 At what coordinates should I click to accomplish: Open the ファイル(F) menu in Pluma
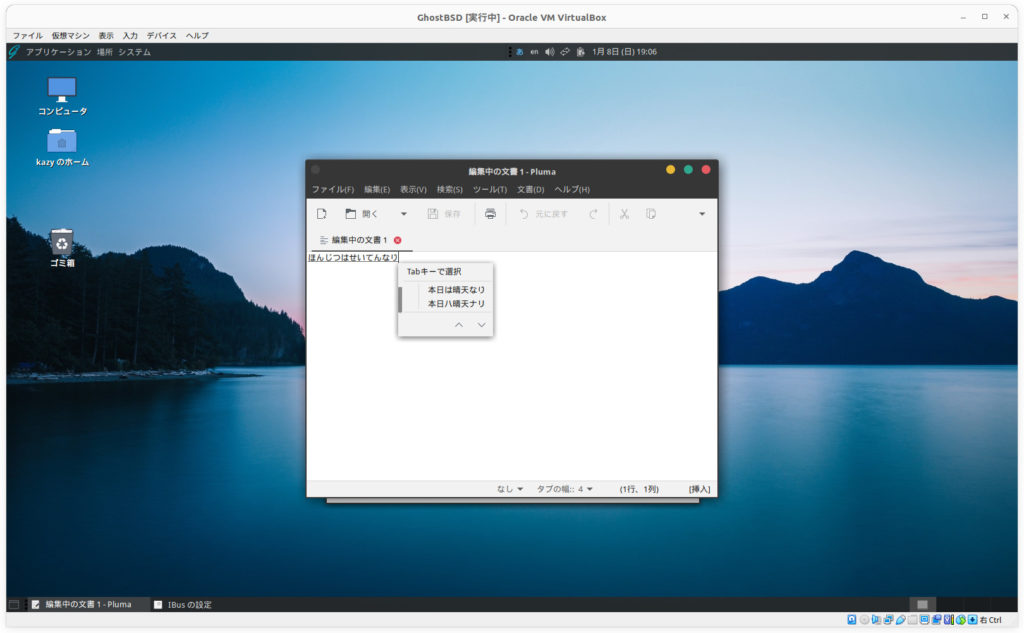(332, 190)
